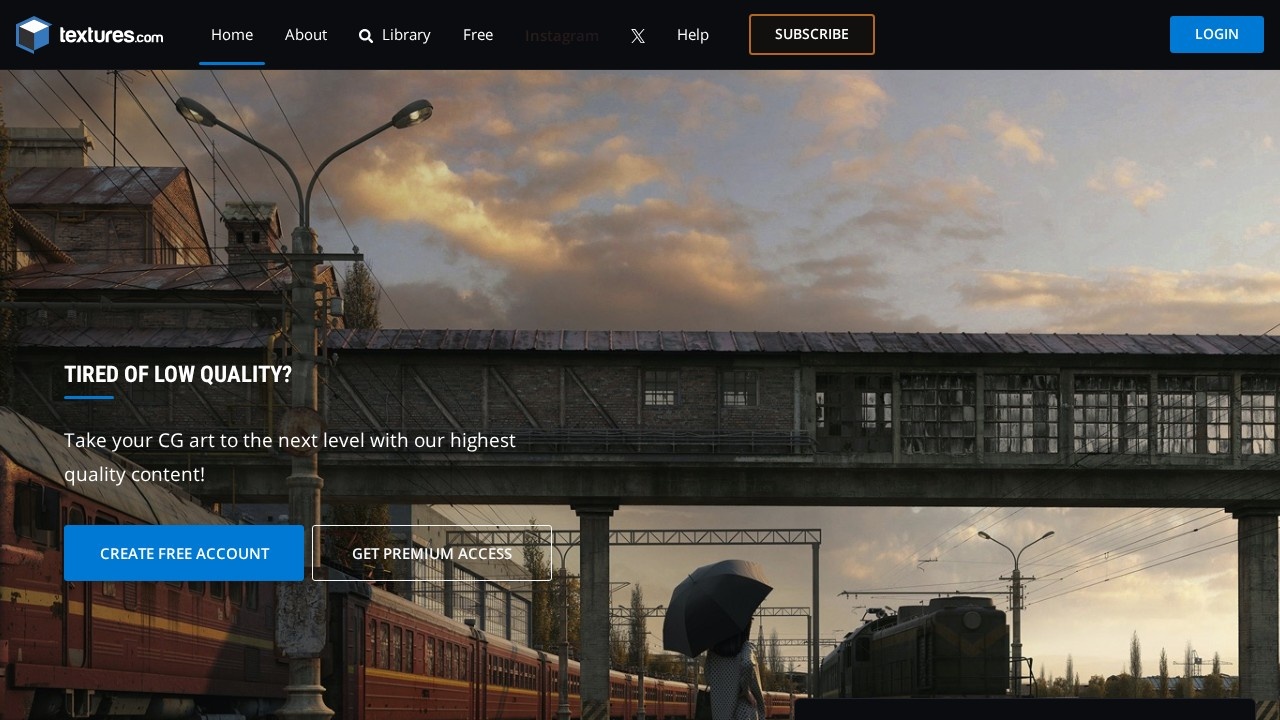Click CREATE FREE ACCOUNT button
The image size is (1280, 720).
point(184,553)
